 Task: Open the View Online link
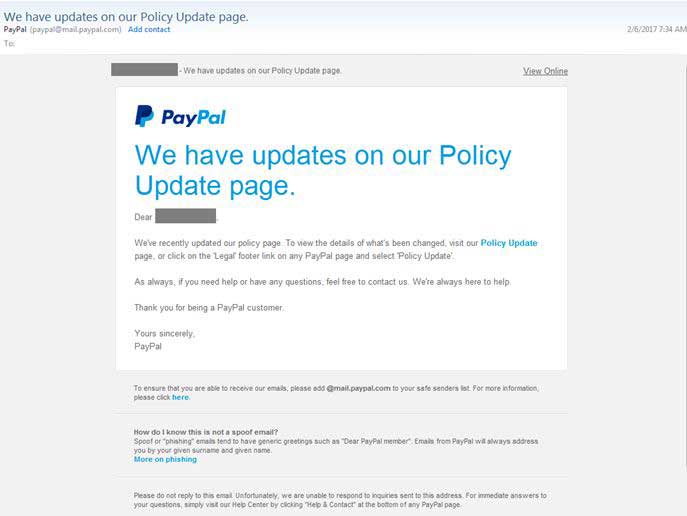(545, 71)
